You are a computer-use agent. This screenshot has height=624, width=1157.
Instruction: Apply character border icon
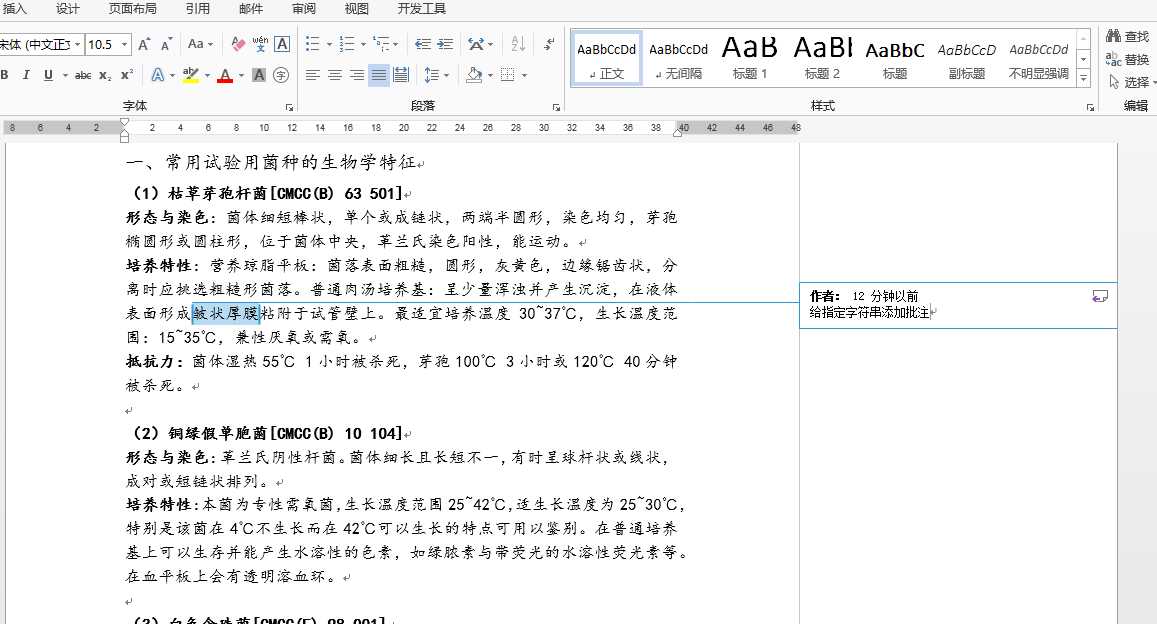(282, 44)
